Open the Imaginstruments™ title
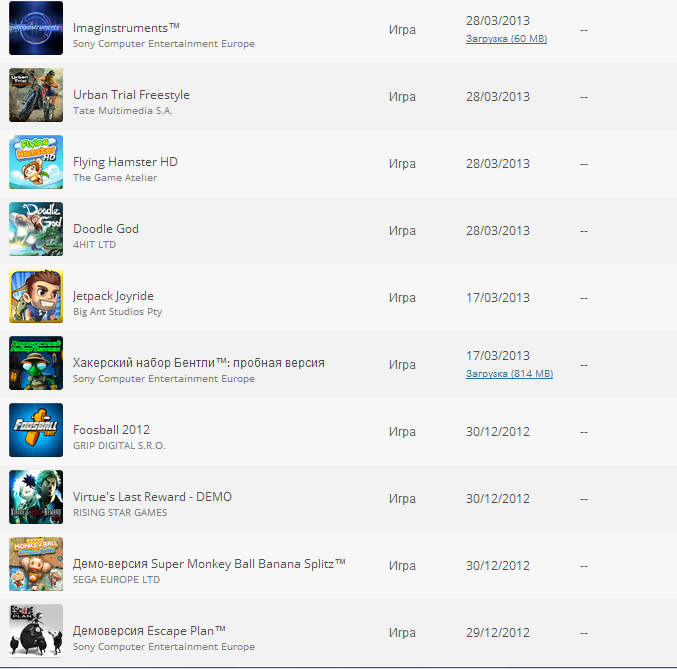The height and width of the screenshot is (669, 677). click(x=120, y=28)
